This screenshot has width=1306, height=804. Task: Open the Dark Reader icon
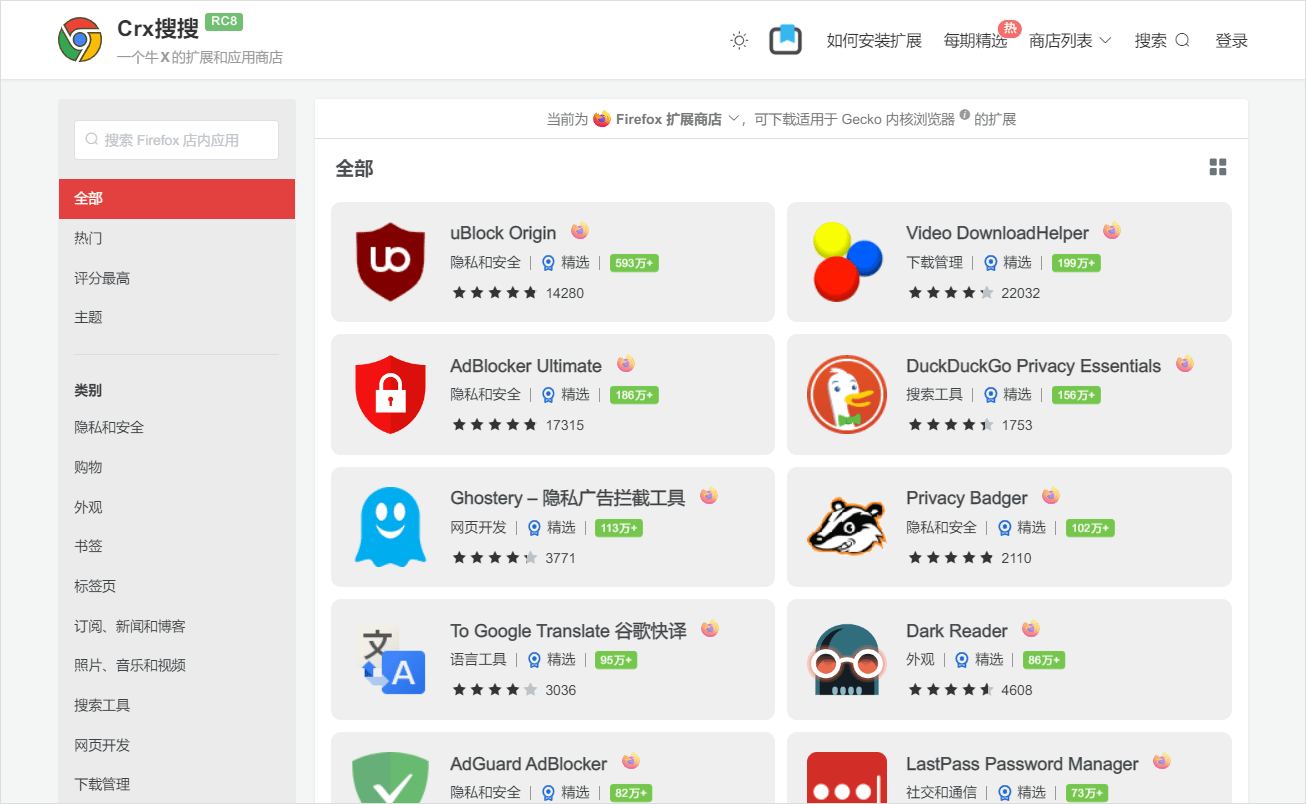847,659
